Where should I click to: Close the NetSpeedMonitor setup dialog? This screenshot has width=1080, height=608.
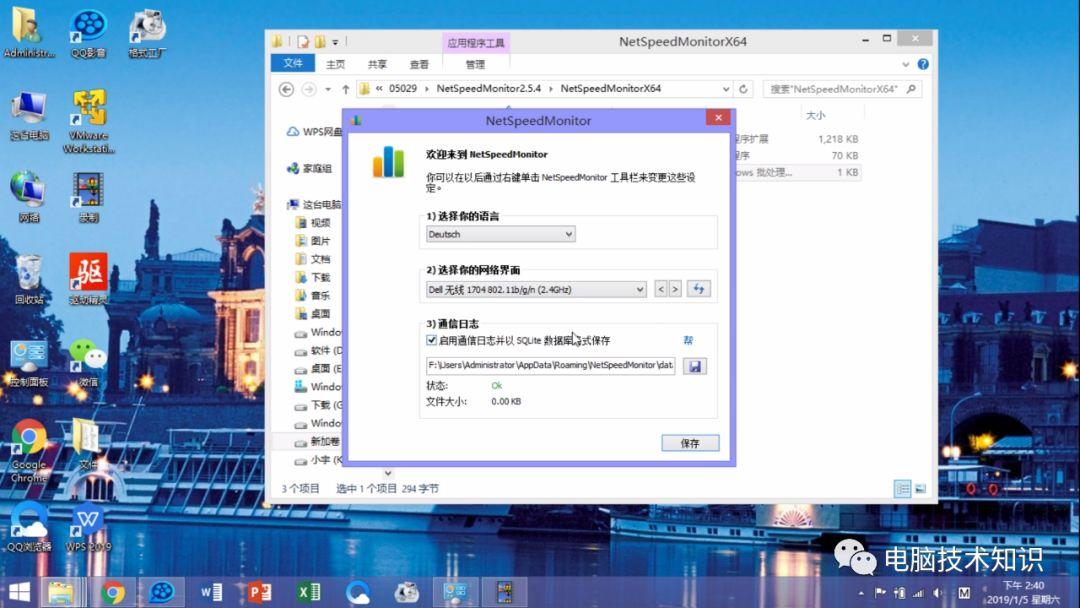(x=718, y=117)
